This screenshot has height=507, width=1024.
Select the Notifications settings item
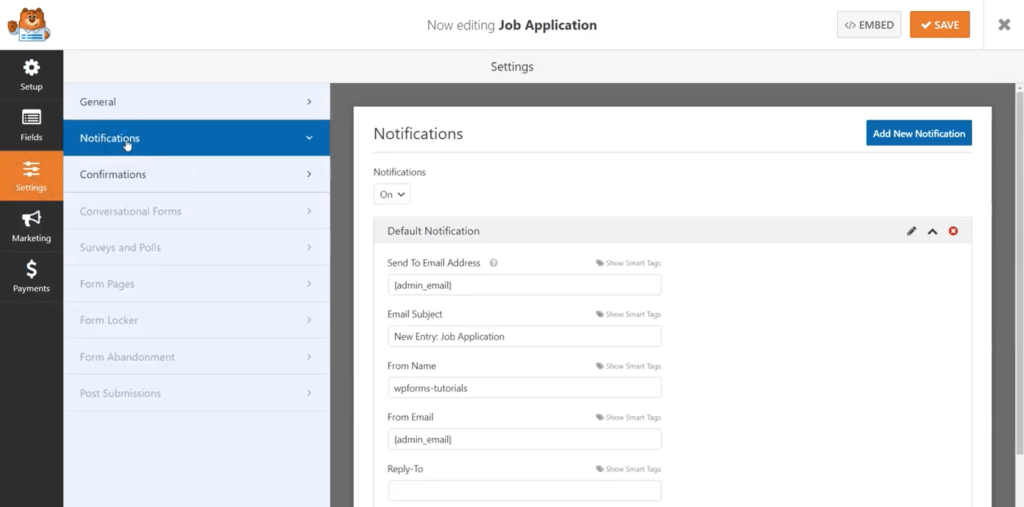pyautogui.click(x=197, y=138)
